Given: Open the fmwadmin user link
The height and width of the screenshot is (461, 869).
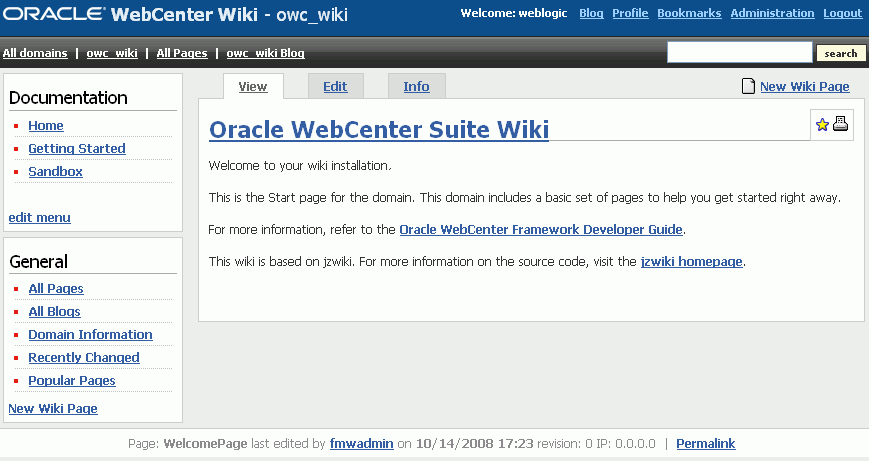Looking at the screenshot, I should [361, 444].
